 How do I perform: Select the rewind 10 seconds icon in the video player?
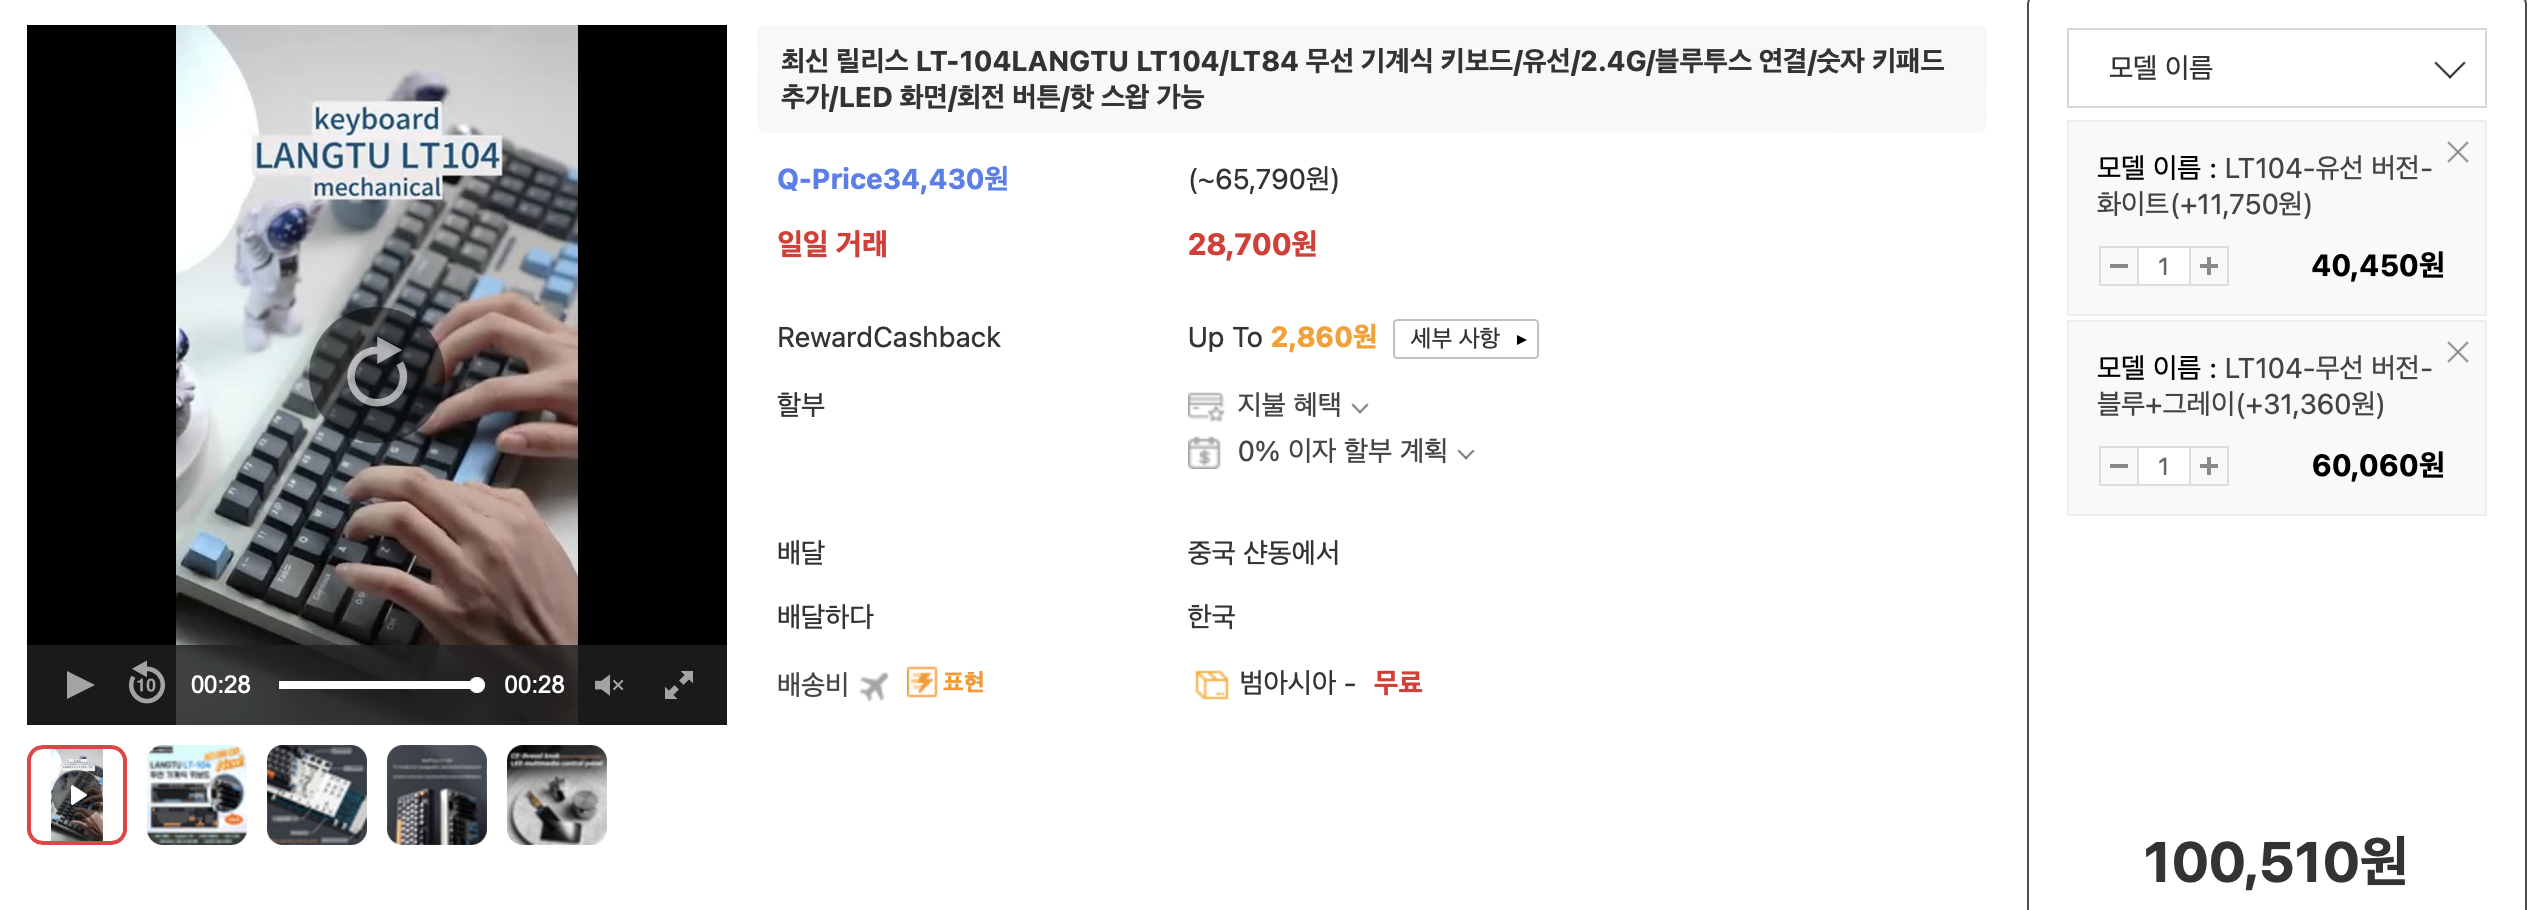[x=146, y=684]
